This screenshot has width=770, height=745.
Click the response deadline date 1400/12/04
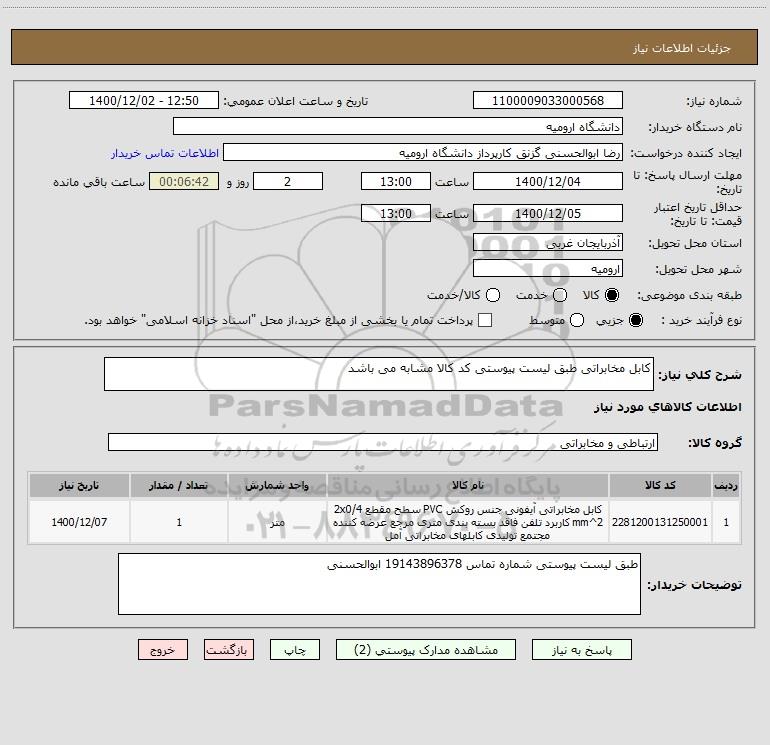[548, 181]
